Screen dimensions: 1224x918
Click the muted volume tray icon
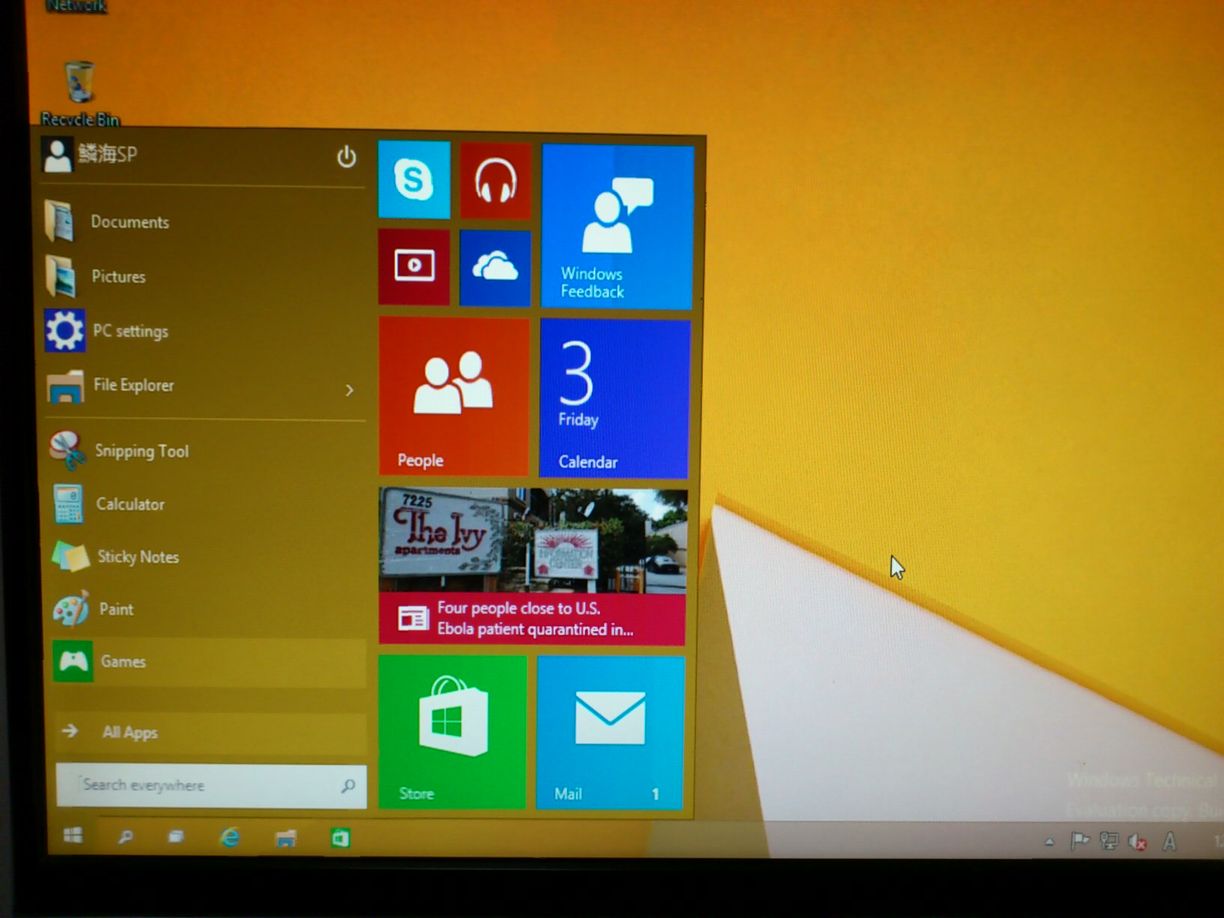[1137, 843]
